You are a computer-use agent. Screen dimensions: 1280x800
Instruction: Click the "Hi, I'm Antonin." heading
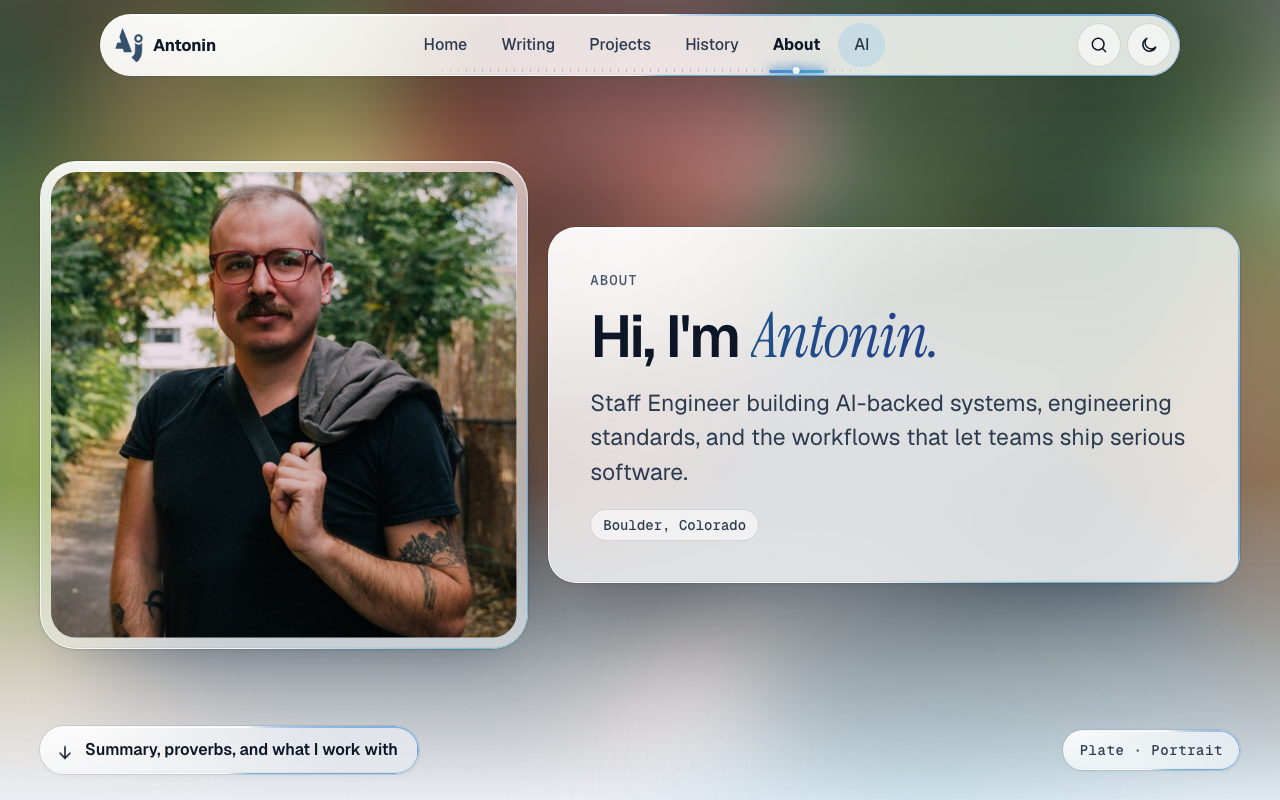[x=764, y=336]
